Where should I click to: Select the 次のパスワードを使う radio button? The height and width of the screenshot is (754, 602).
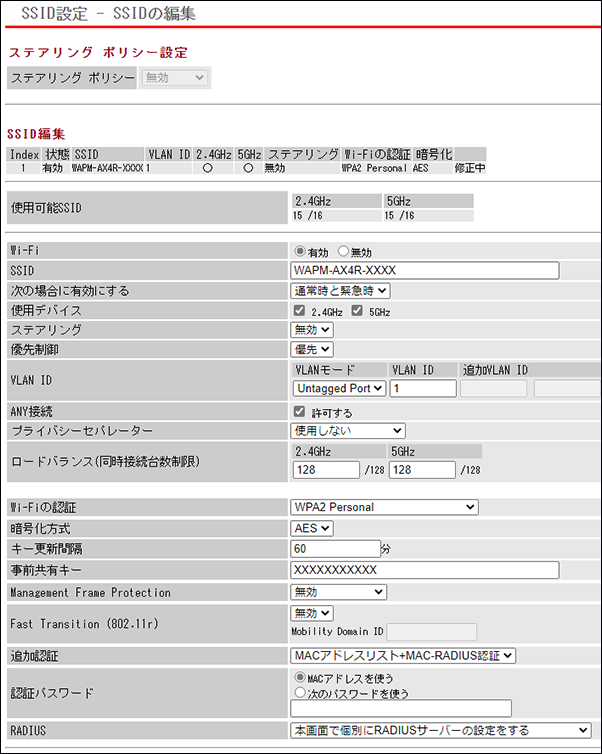[299, 690]
